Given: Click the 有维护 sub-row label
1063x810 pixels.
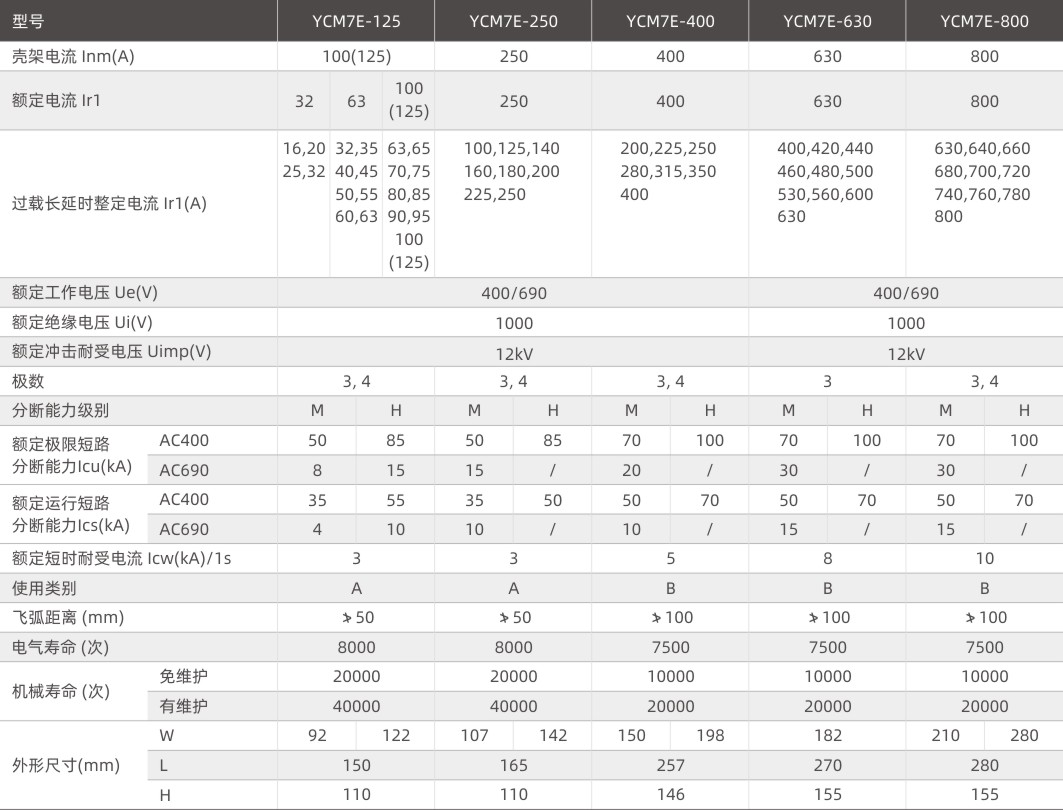Looking at the screenshot, I should 183,706.
